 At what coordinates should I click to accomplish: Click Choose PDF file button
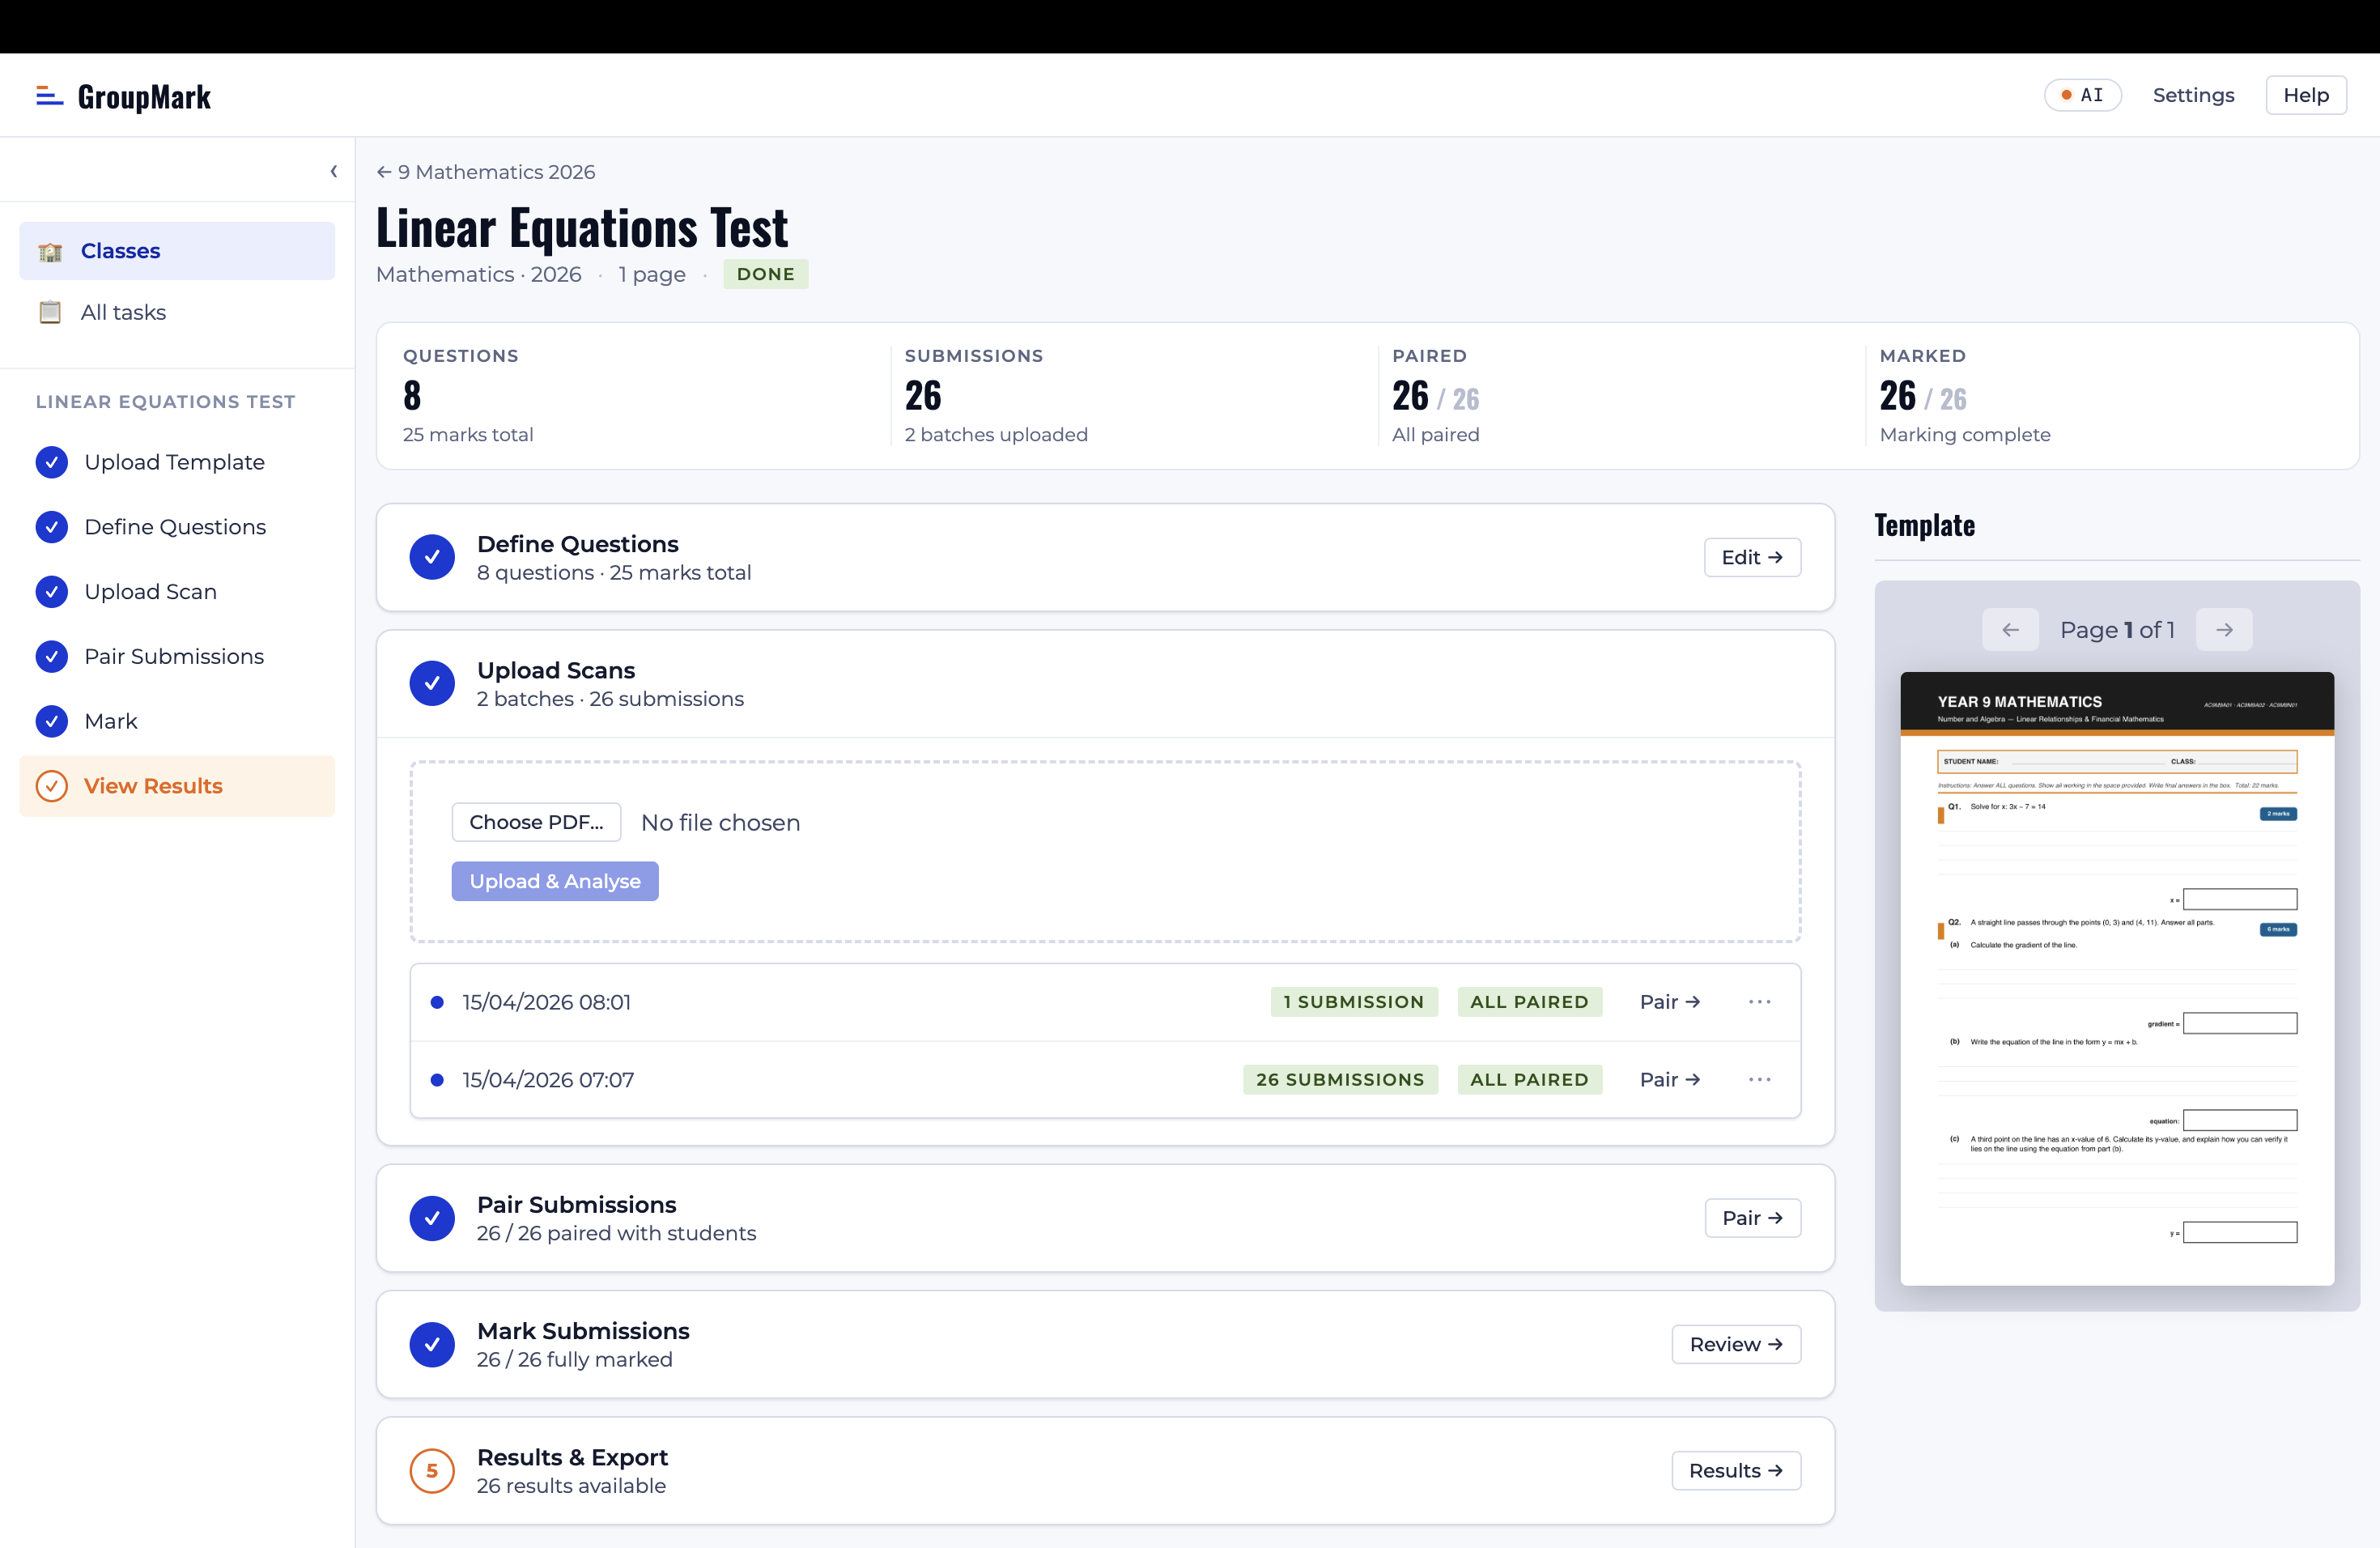(536, 822)
